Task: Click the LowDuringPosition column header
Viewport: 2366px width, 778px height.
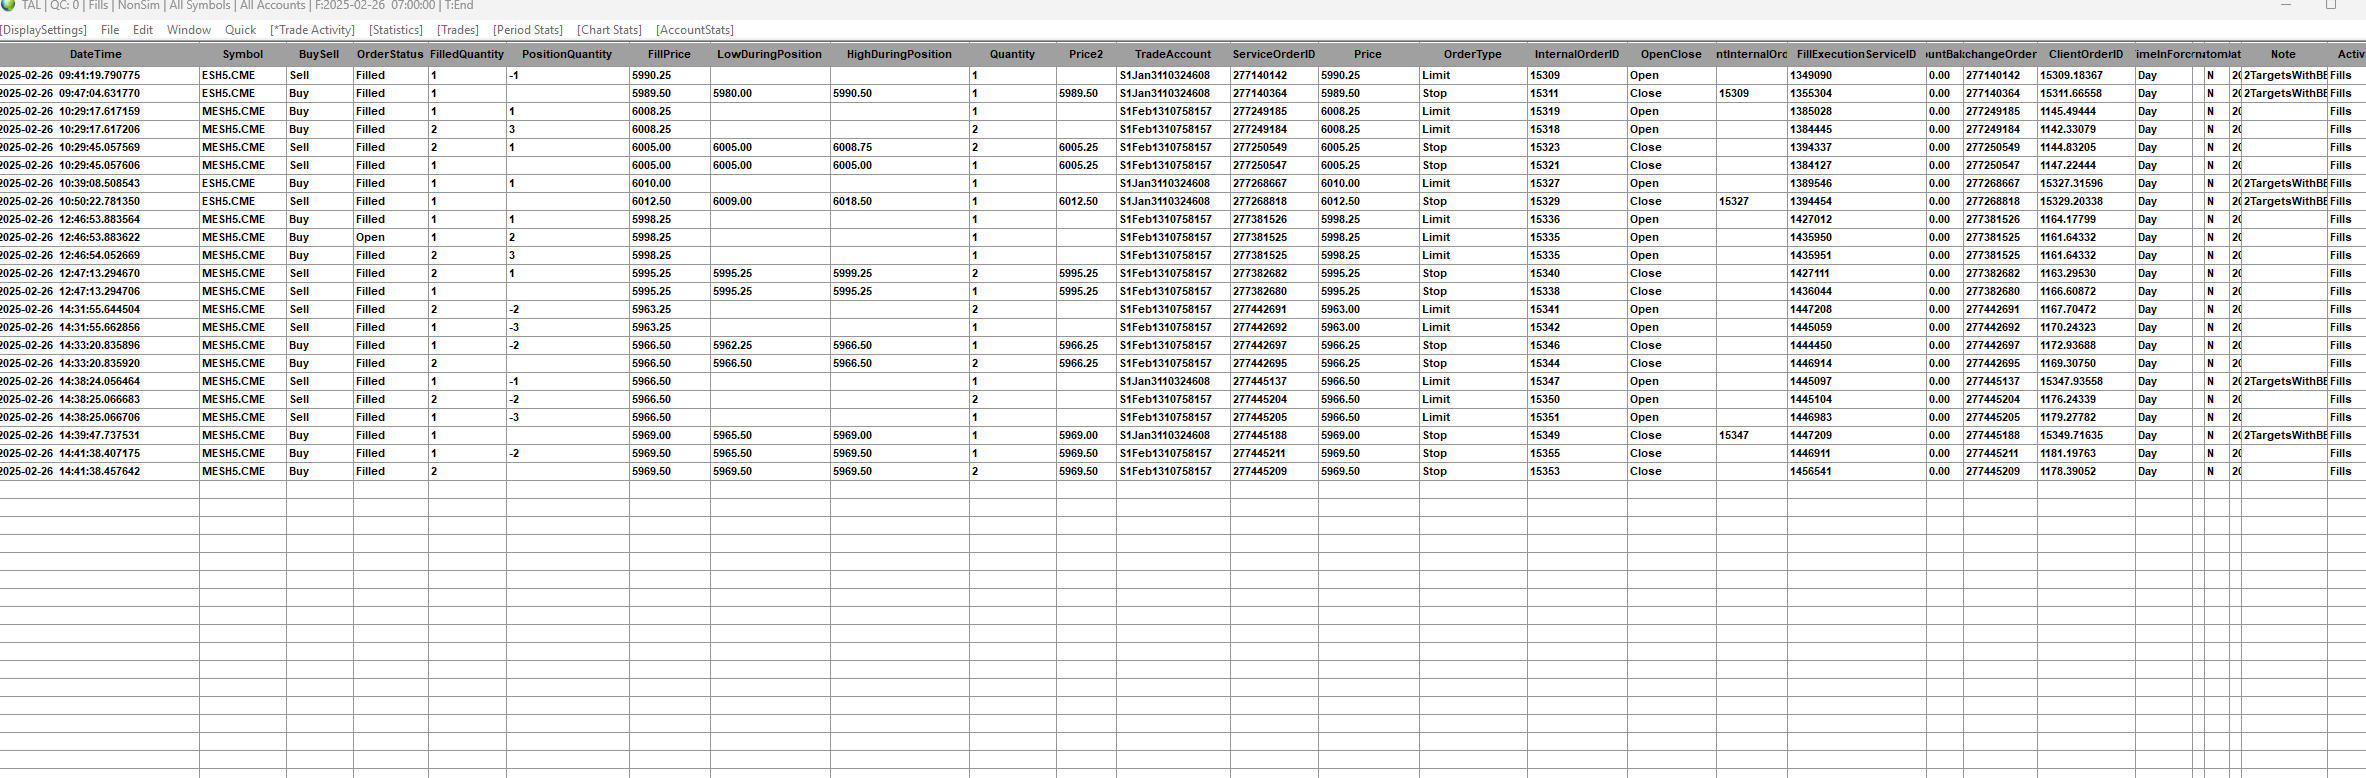Action: [x=770, y=54]
